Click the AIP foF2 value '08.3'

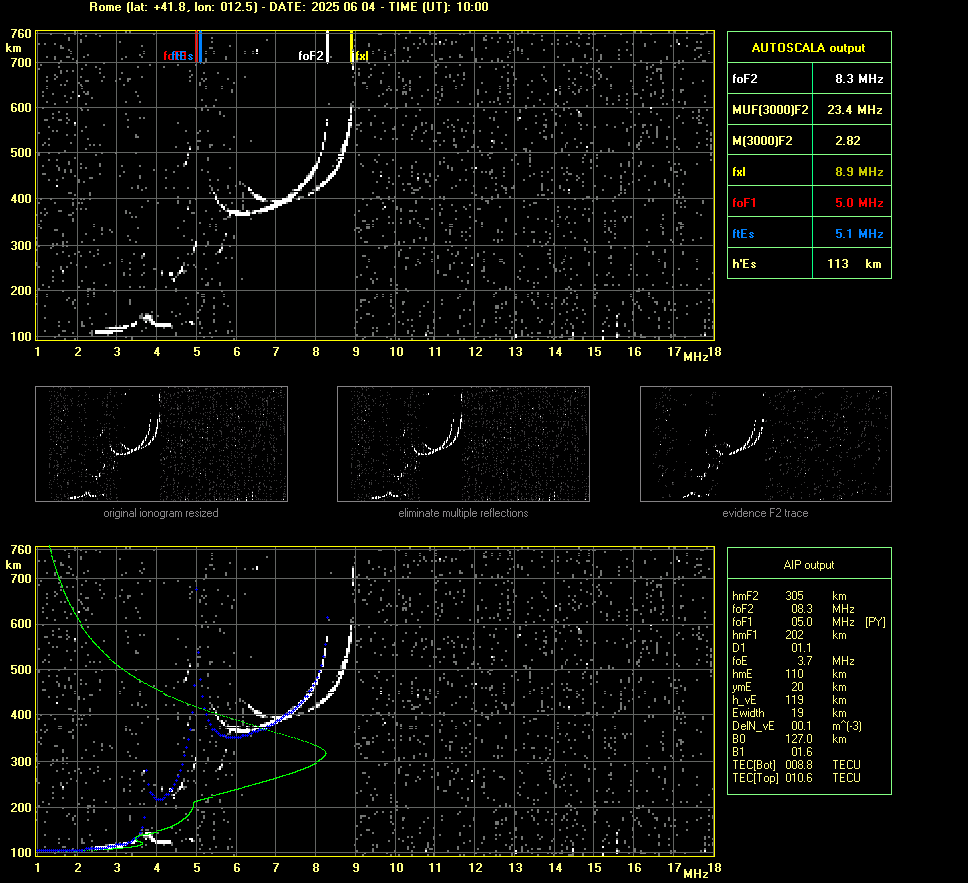[x=801, y=609]
